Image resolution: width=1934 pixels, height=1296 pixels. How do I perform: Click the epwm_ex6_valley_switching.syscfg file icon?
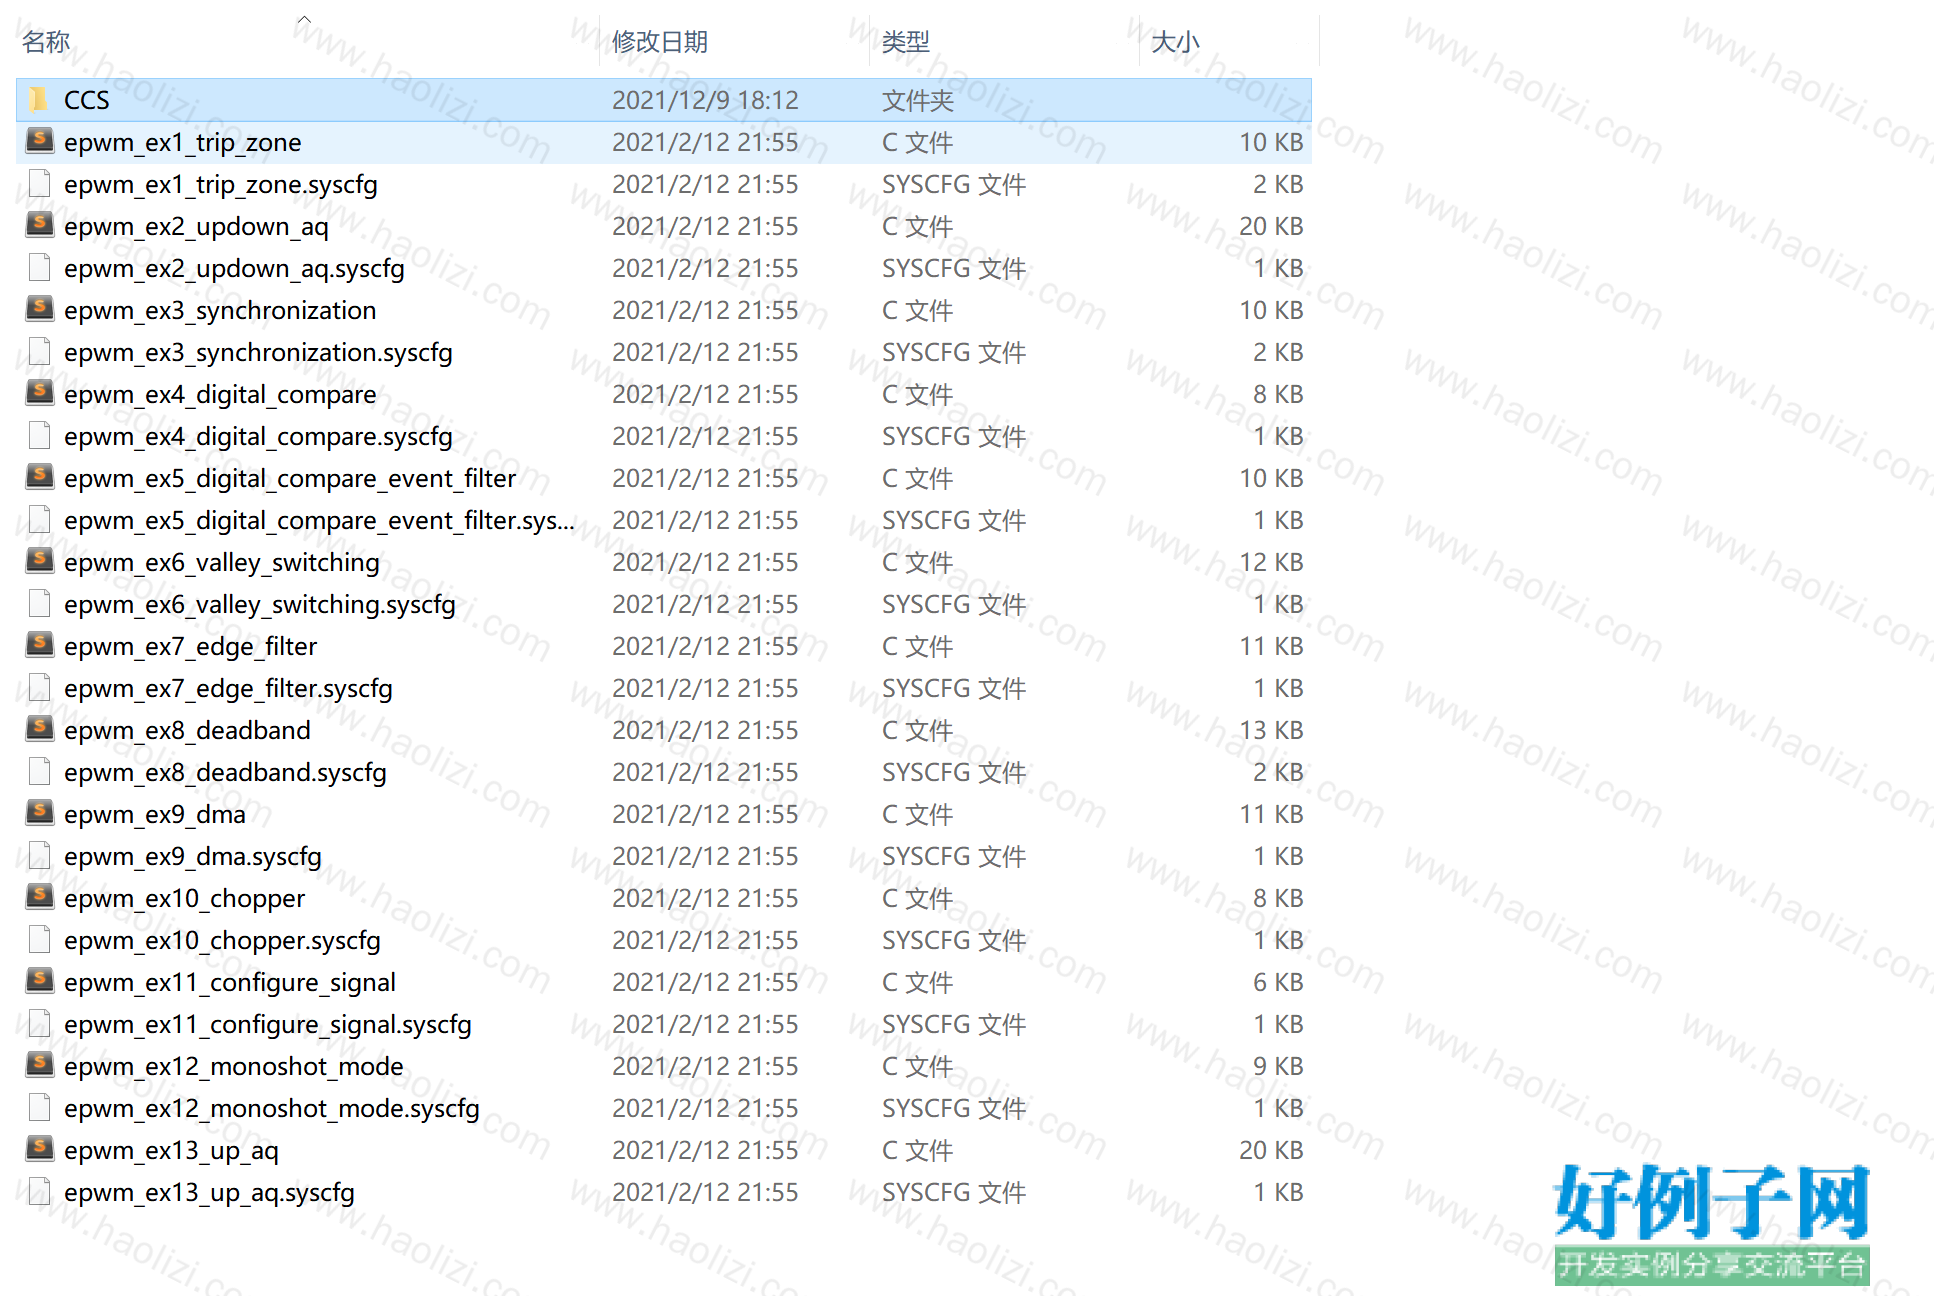point(39,603)
